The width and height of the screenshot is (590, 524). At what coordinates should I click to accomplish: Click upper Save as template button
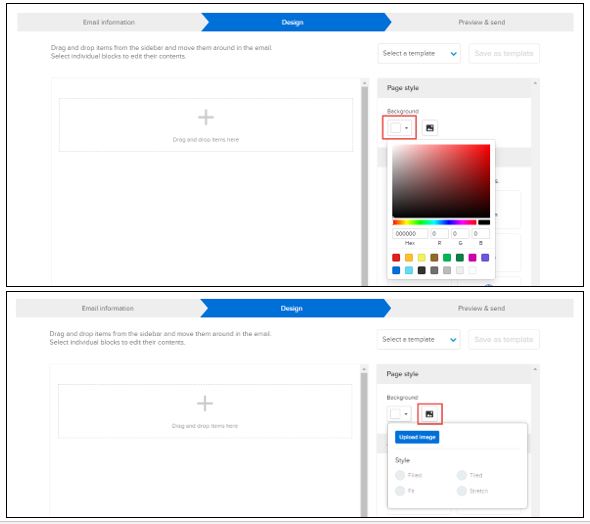coord(504,53)
